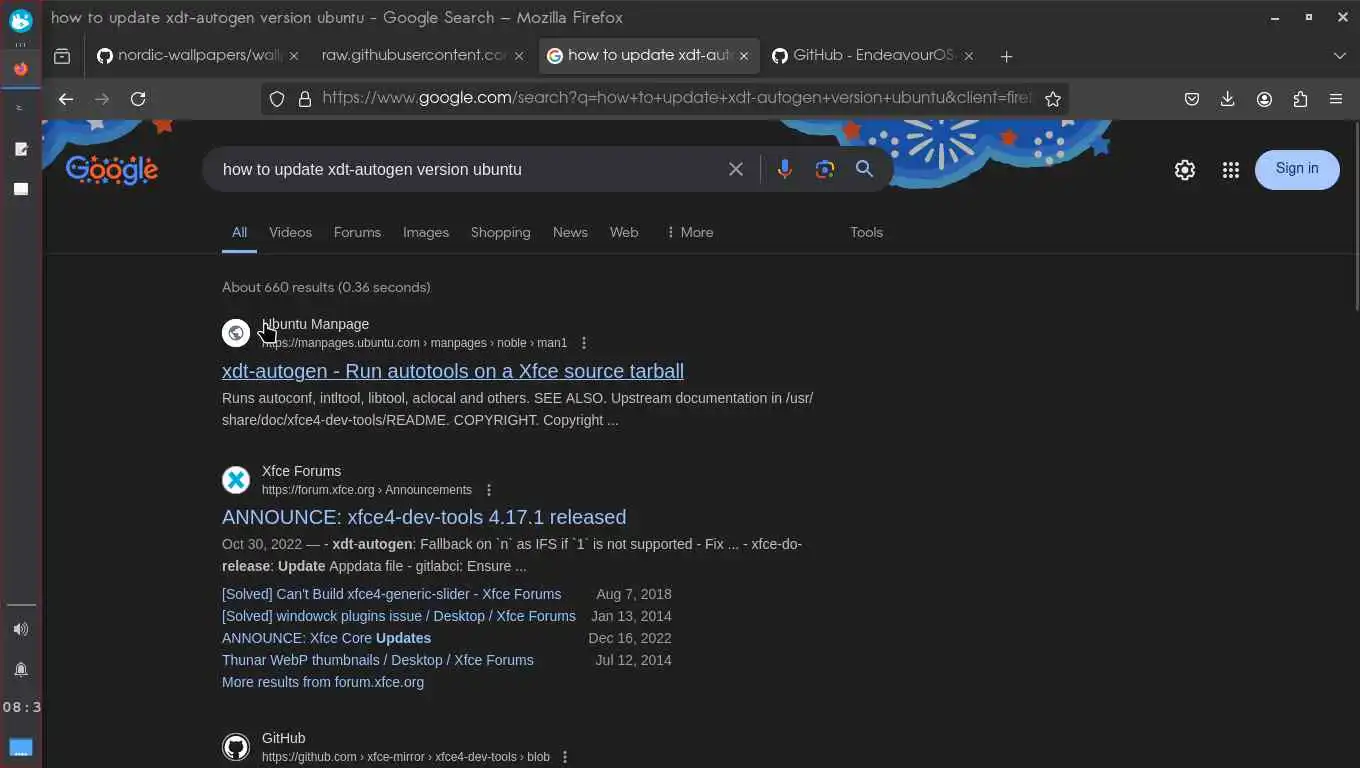Click More results from forum.xfce.org
The image size is (1360, 768).
[x=323, y=682]
